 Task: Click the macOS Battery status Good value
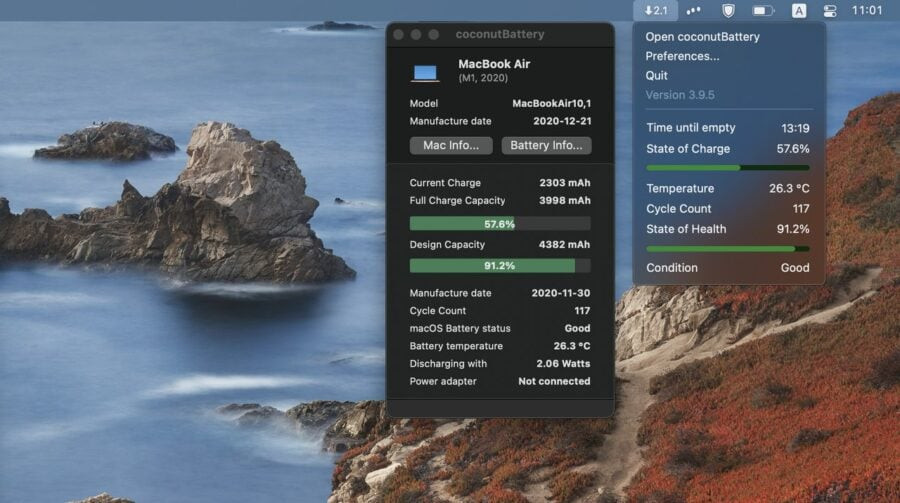[x=577, y=328]
